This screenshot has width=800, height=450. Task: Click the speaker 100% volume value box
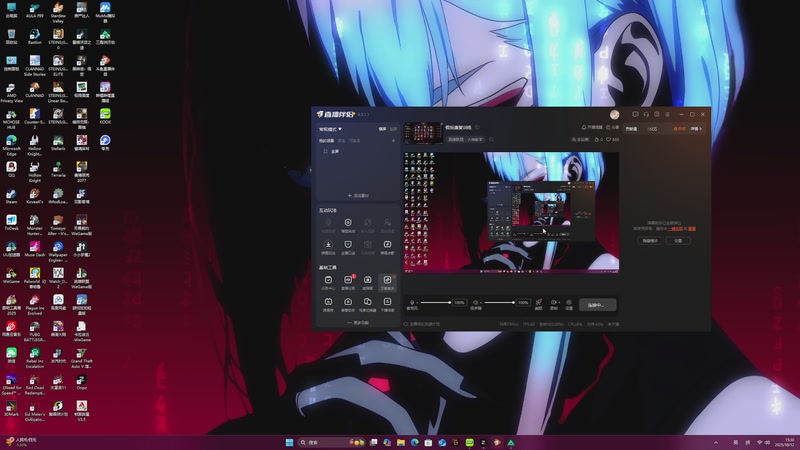pos(523,303)
